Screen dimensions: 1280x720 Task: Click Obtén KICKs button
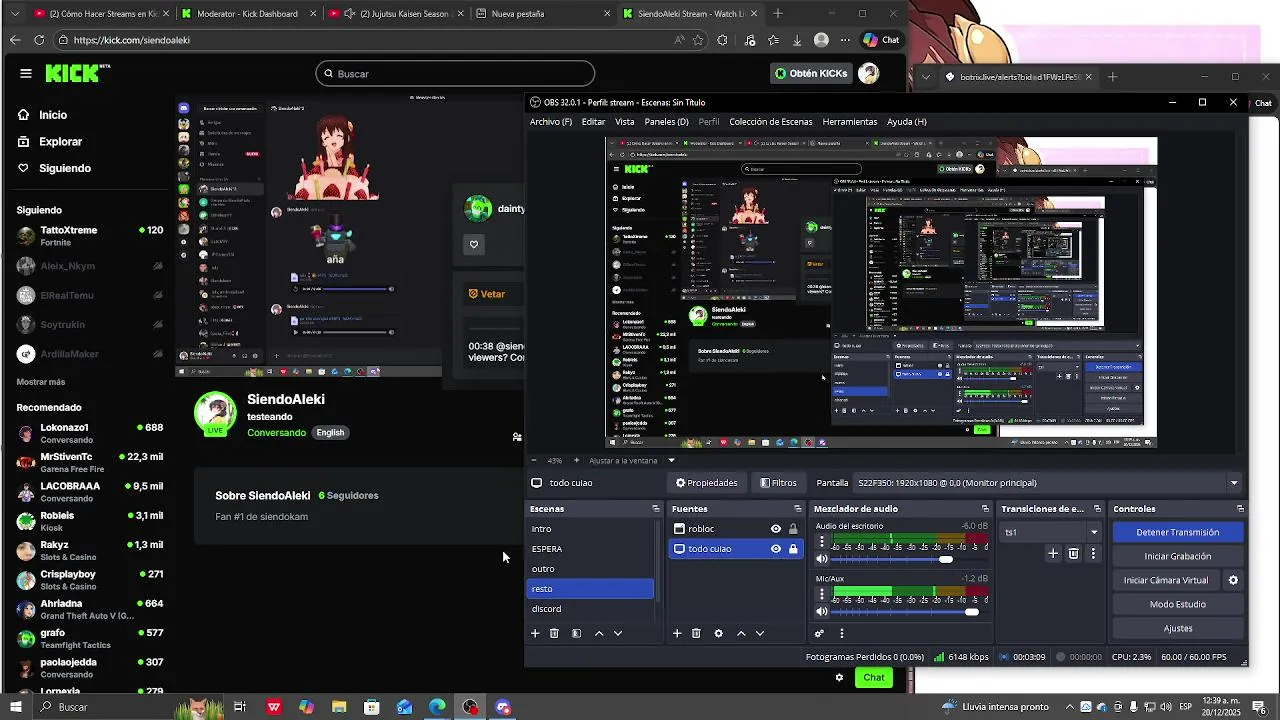click(x=811, y=73)
